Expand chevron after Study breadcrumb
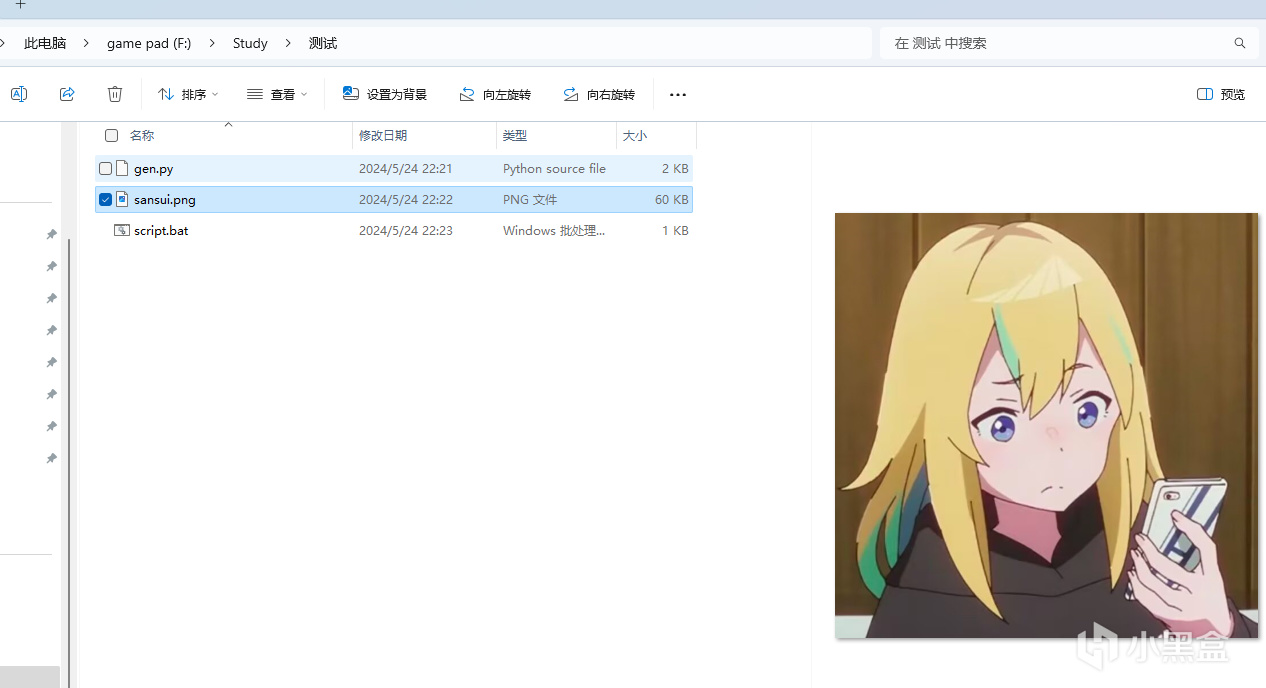This screenshot has height=688, width=1266. pyautogui.click(x=289, y=43)
